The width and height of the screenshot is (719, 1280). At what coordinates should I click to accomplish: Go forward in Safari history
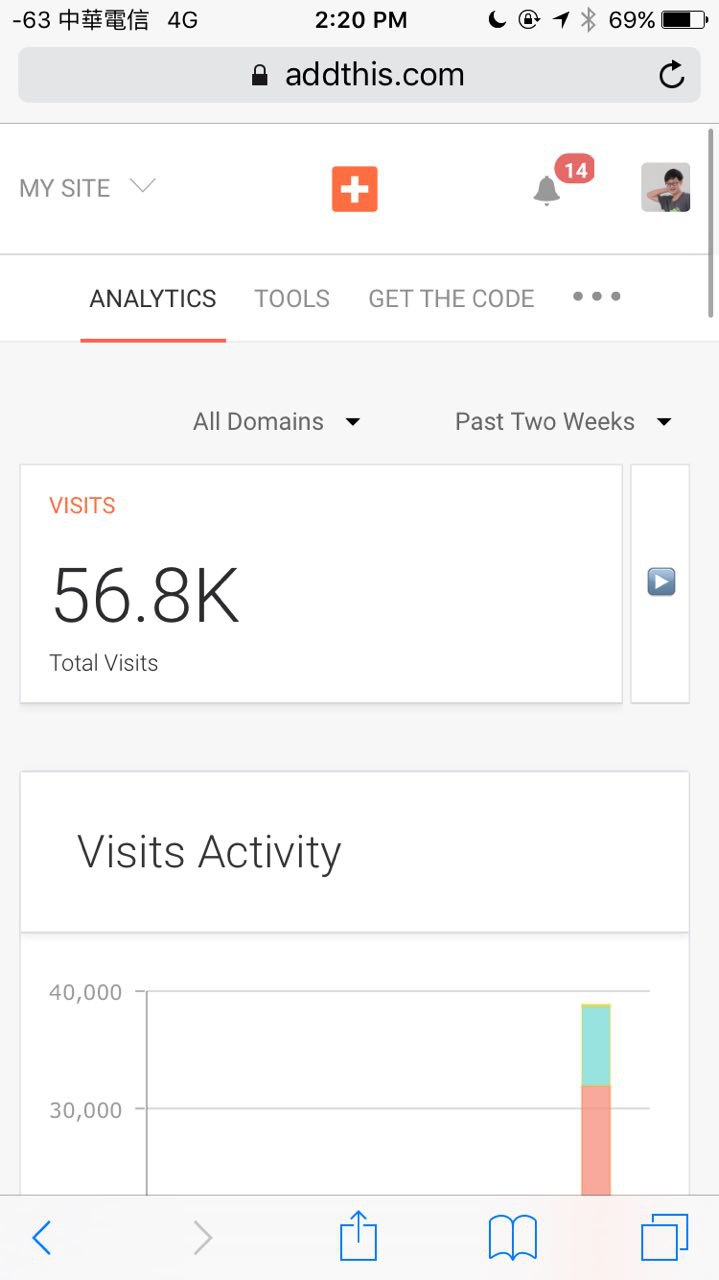[202, 1238]
